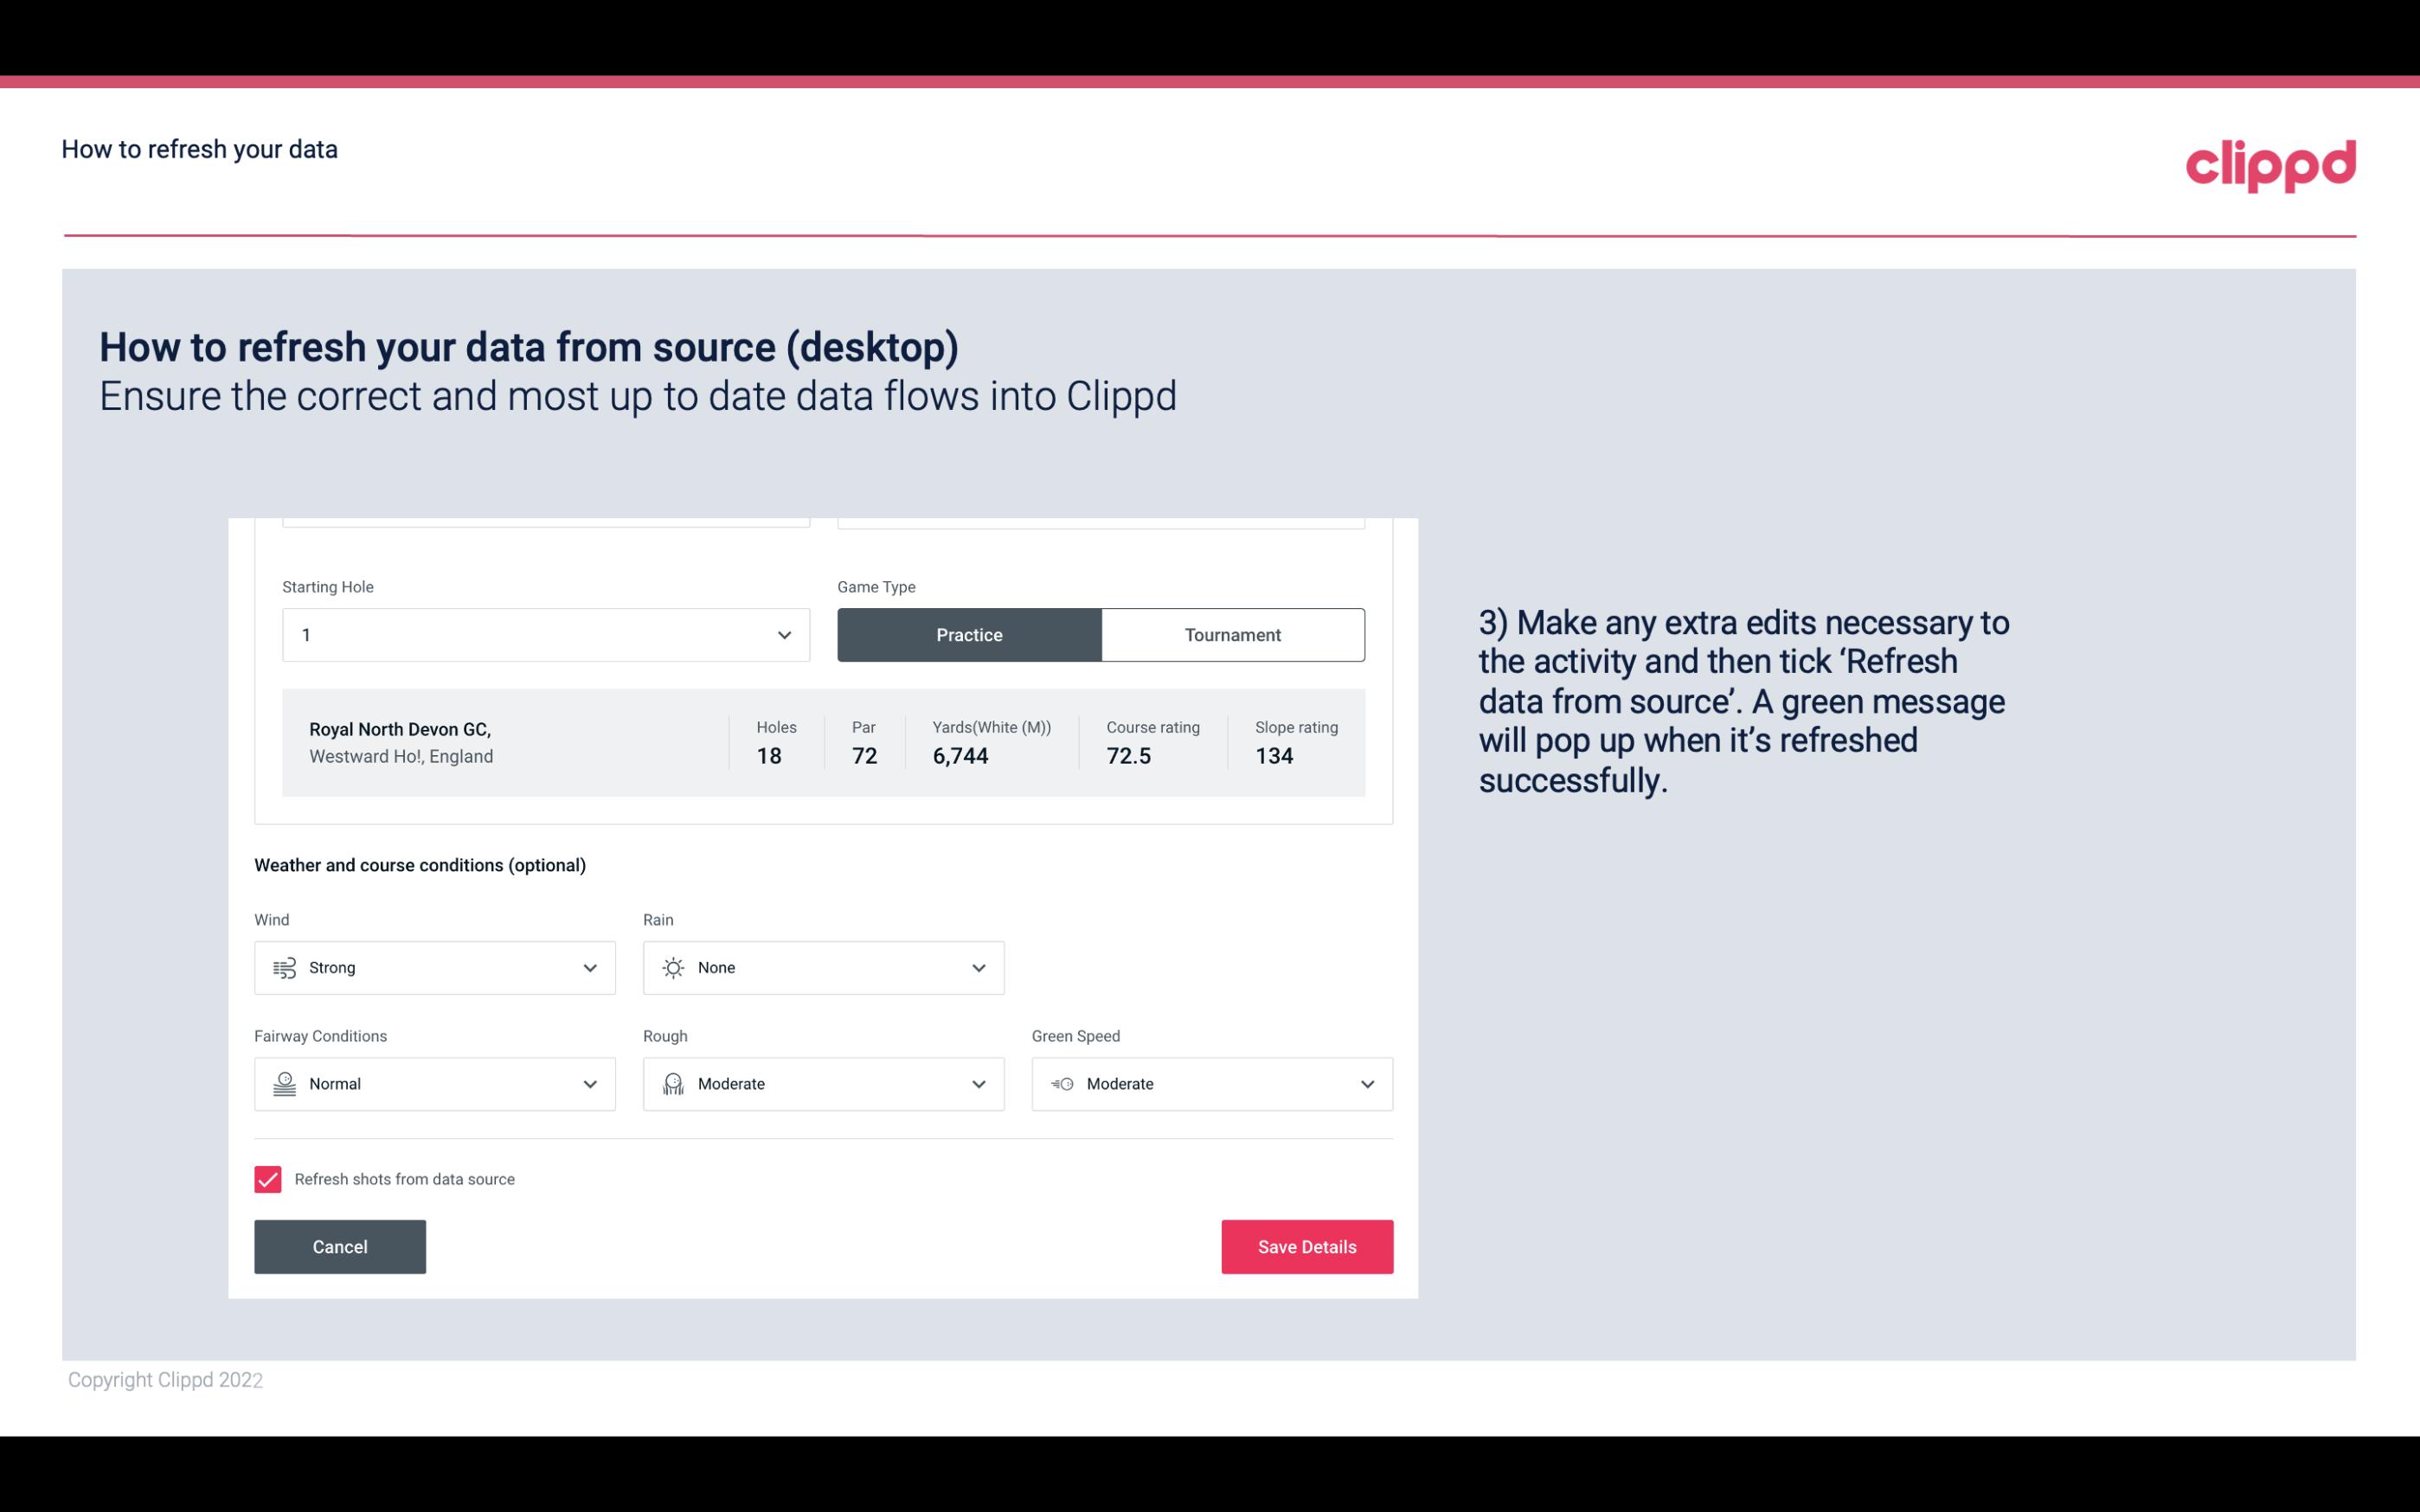
Task: Toggle Practice game type selector
Action: tap(969, 634)
